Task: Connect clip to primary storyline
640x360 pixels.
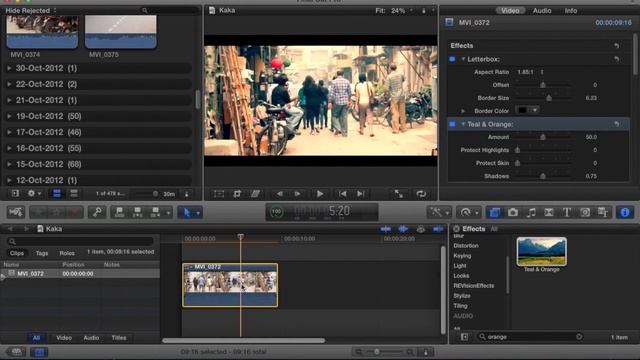Action: [119, 212]
